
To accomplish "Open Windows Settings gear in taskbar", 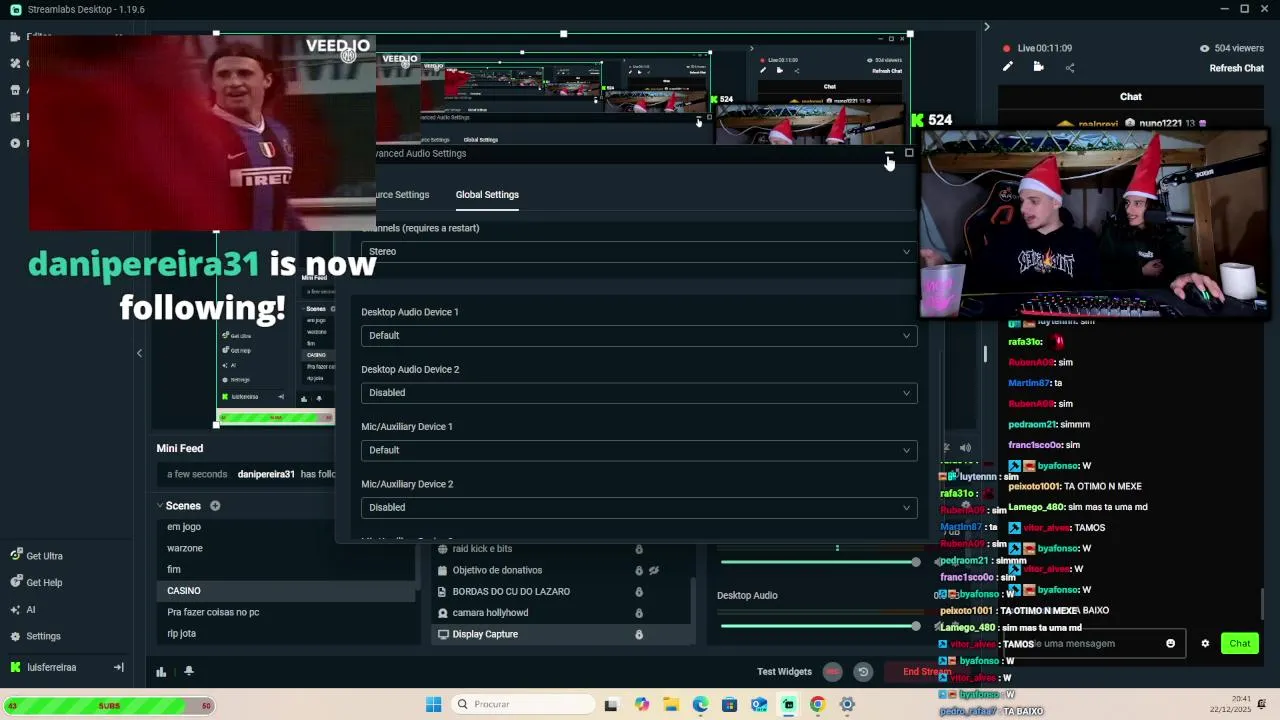I will point(847,705).
